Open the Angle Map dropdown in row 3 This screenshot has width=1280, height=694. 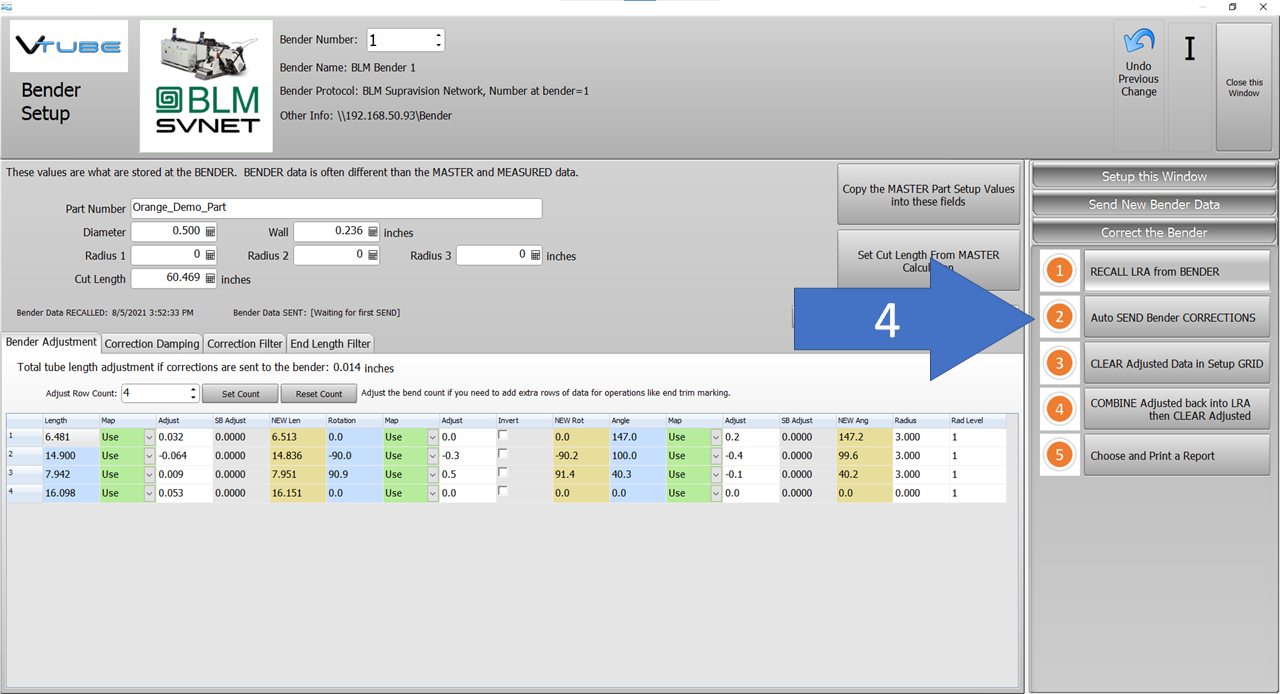coord(716,474)
